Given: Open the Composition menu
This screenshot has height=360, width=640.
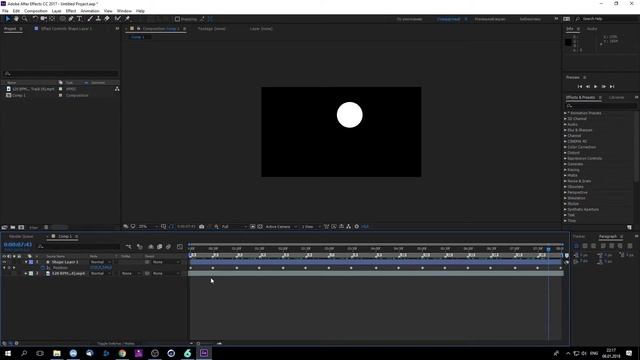Looking at the screenshot, I should tap(36, 11).
